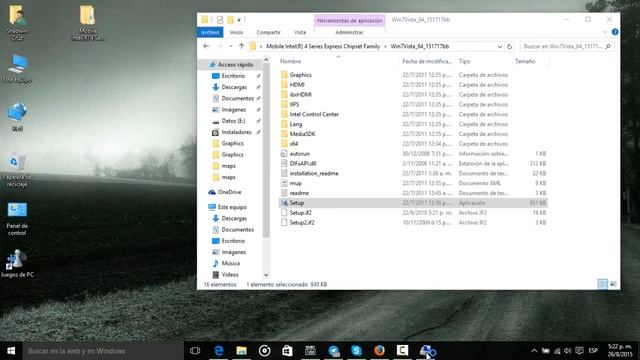The height and width of the screenshot is (360, 640).
Task: Click the search box for Win7Vista_64_151717bb
Action: 567,47
